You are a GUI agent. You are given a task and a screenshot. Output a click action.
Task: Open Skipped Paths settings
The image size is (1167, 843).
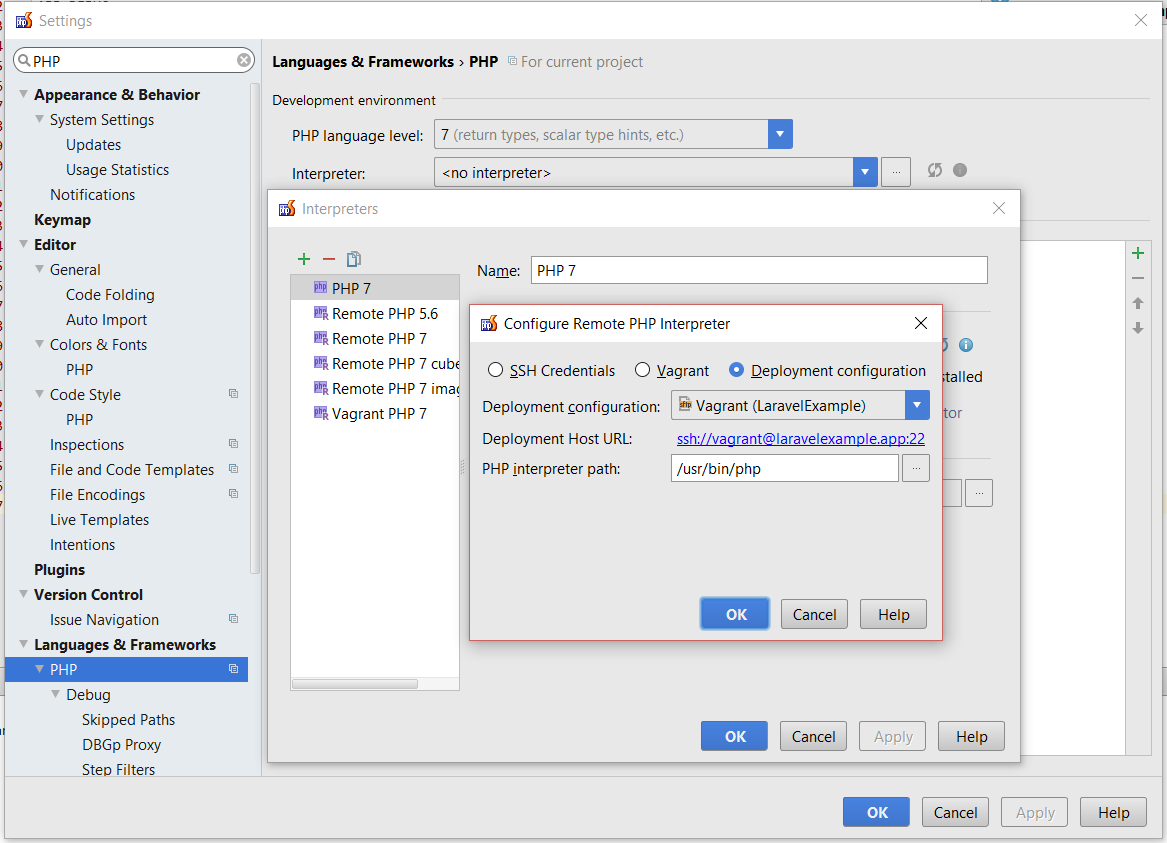[x=128, y=719]
